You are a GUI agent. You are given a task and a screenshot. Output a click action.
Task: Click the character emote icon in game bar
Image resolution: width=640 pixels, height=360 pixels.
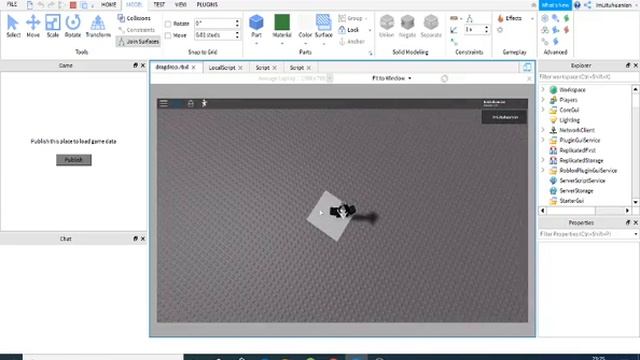(x=204, y=104)
